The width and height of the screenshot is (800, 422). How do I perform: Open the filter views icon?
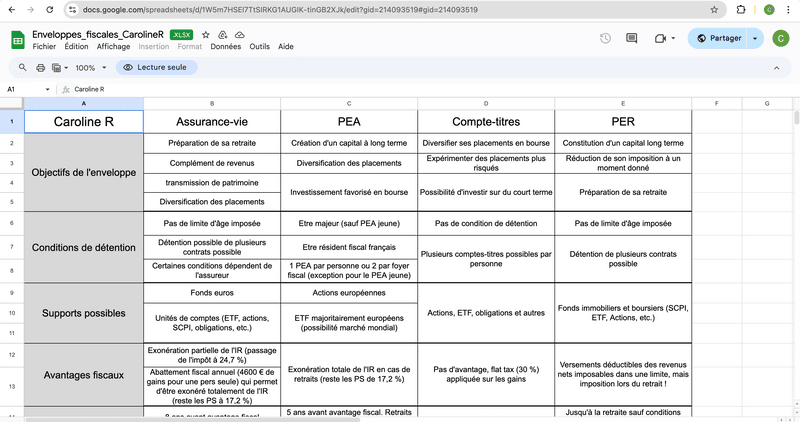[x=57, y=67]
